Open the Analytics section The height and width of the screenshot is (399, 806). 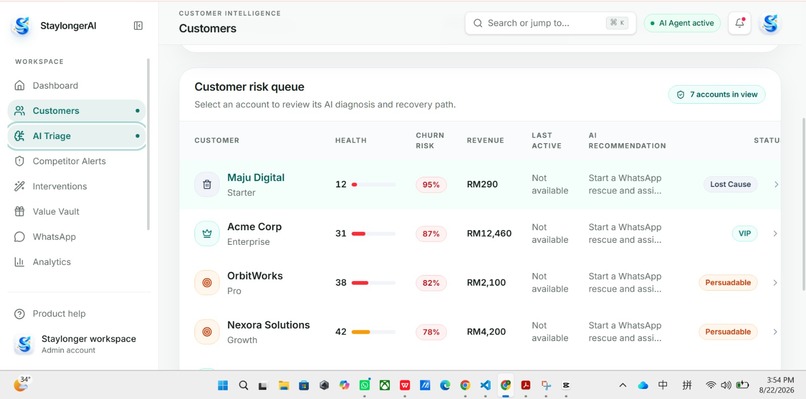[x=77, y=262]
